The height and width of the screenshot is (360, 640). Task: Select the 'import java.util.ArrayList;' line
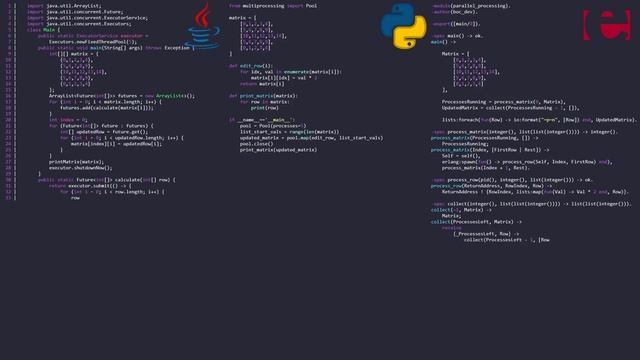coord(64,6)
